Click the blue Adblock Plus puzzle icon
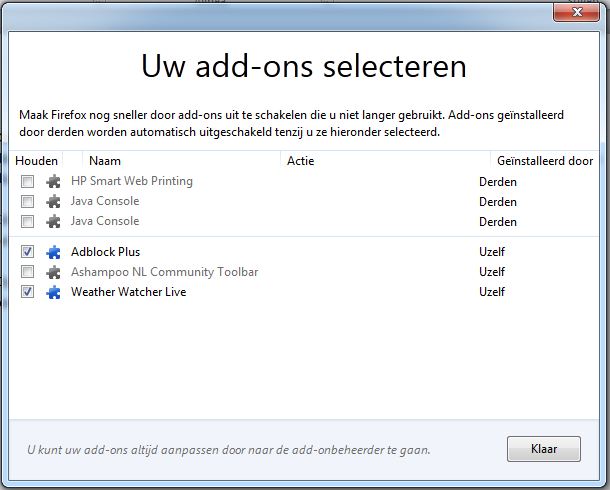The width and height of the screenshot is (610, 490). (53, 252)
